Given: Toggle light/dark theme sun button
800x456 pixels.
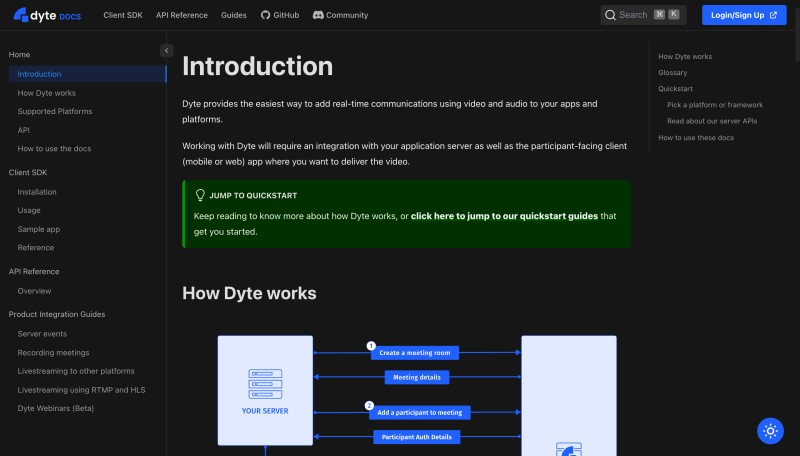Looking at the screenshot, I should coord(770,431).
